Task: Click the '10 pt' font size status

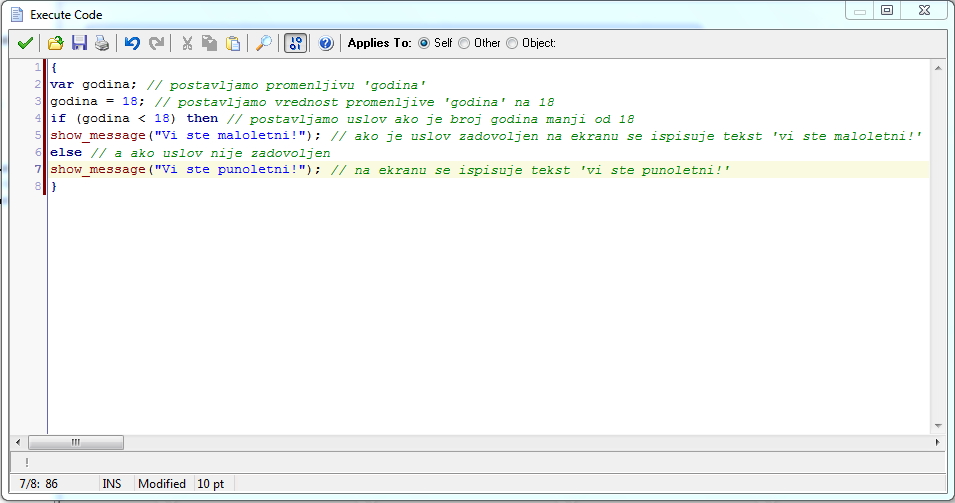Action: (x=210, y=484)
